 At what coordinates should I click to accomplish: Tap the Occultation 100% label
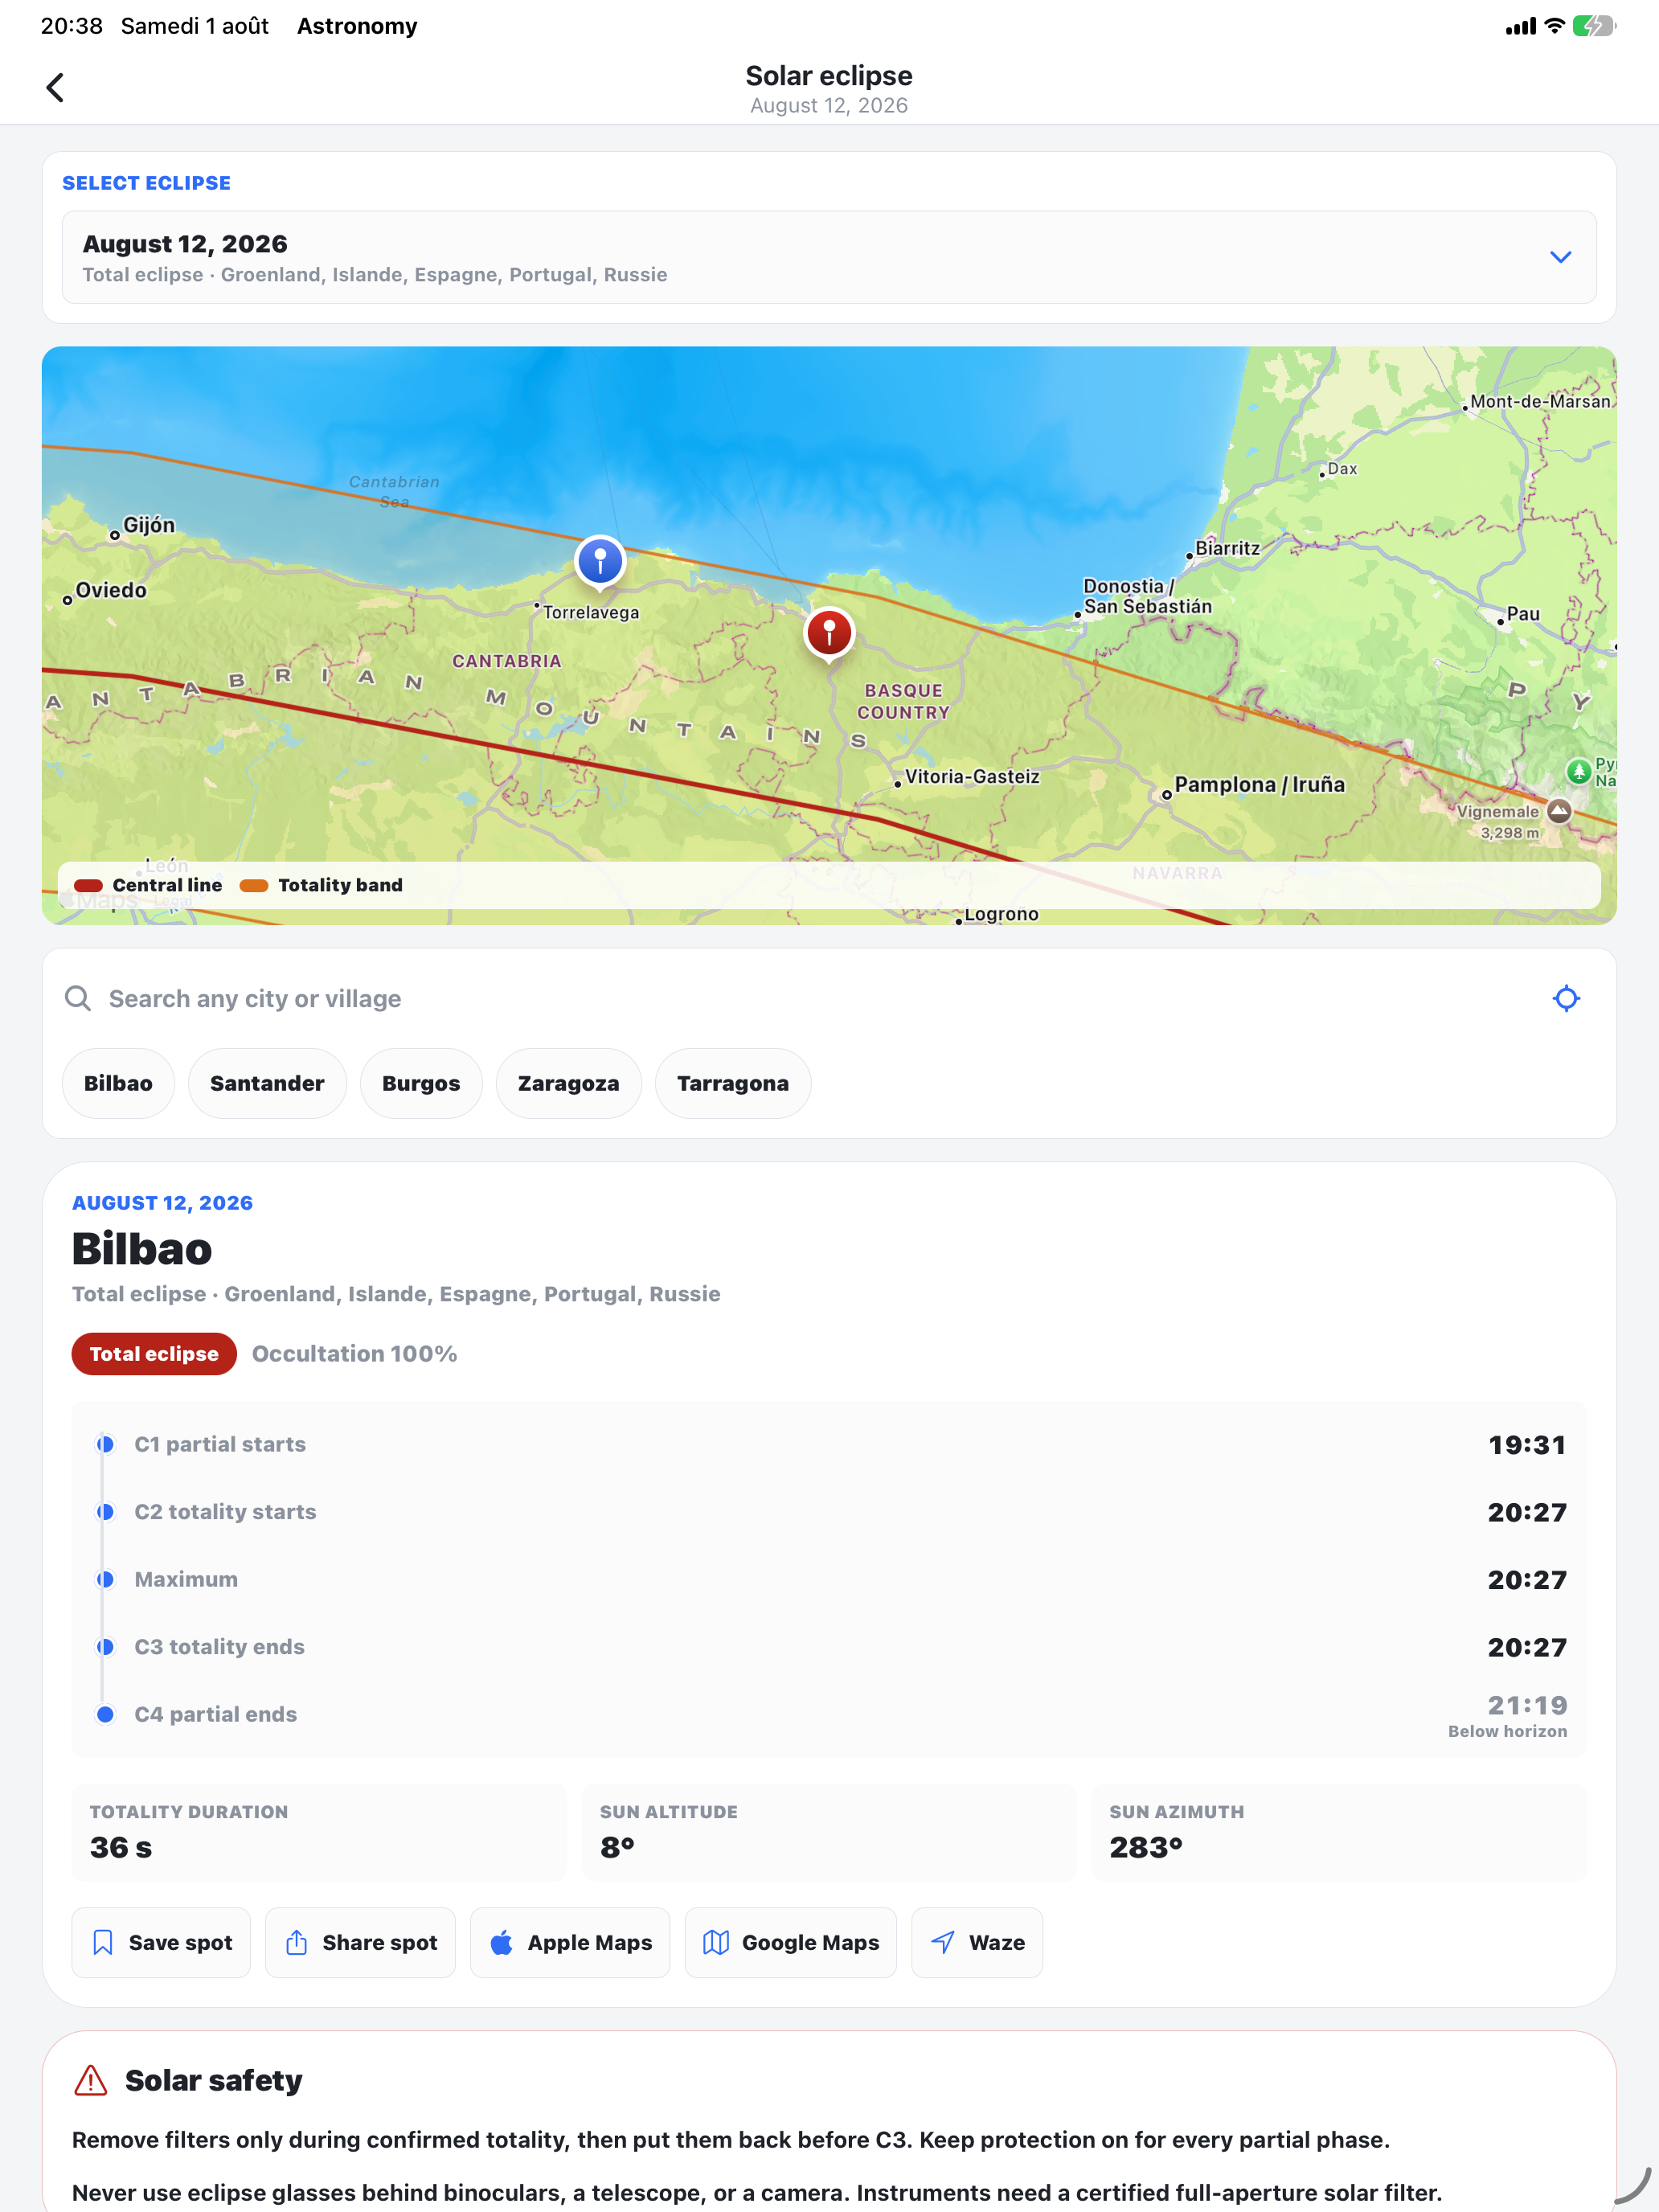click(x=355, y=1354)
